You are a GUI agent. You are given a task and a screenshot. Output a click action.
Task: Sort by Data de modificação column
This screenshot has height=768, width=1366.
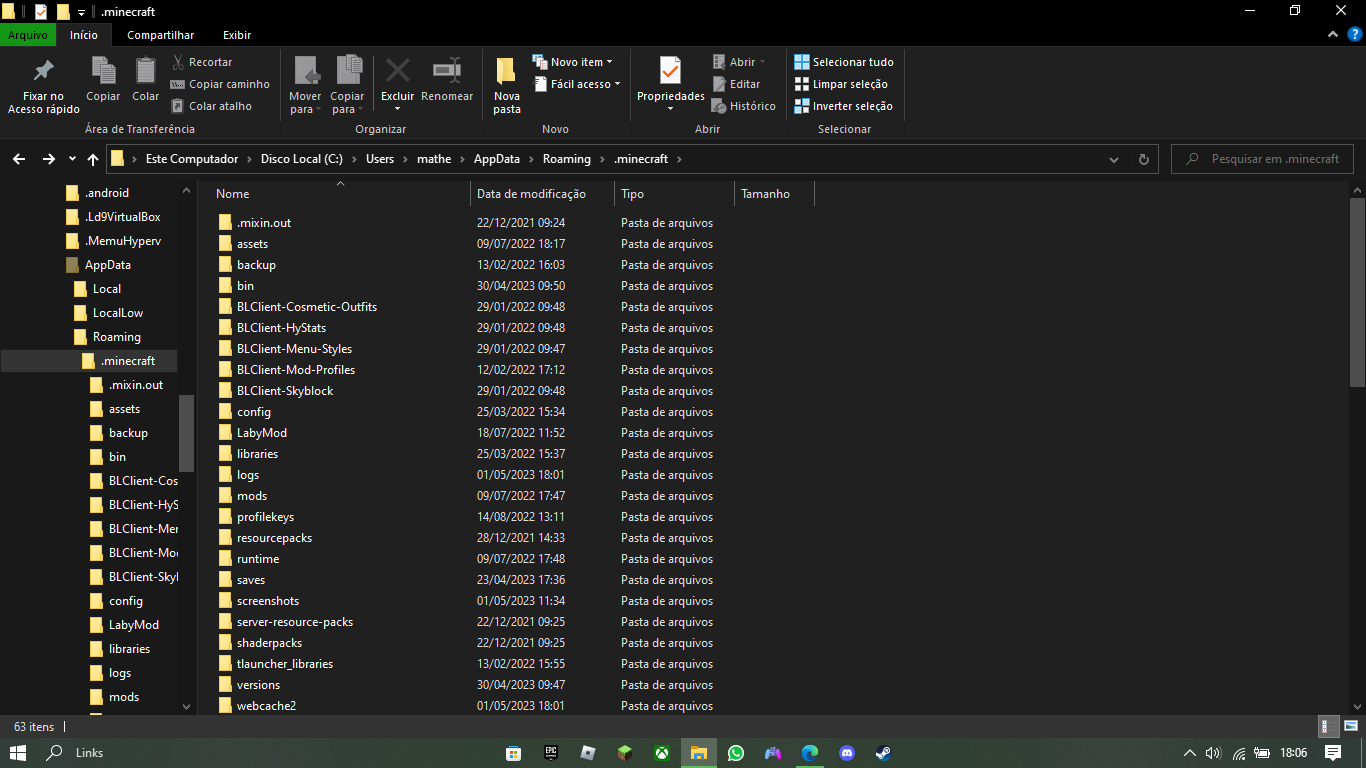click(x=542, y=194)
